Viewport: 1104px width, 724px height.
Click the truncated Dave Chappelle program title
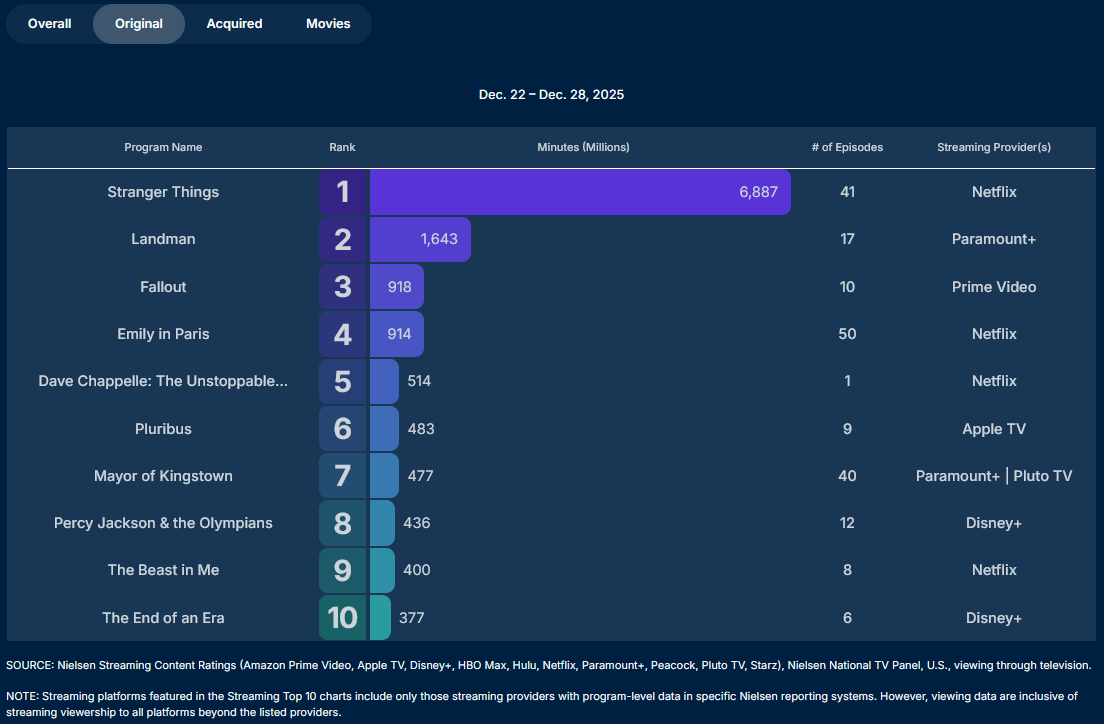[x=163, y=381]
